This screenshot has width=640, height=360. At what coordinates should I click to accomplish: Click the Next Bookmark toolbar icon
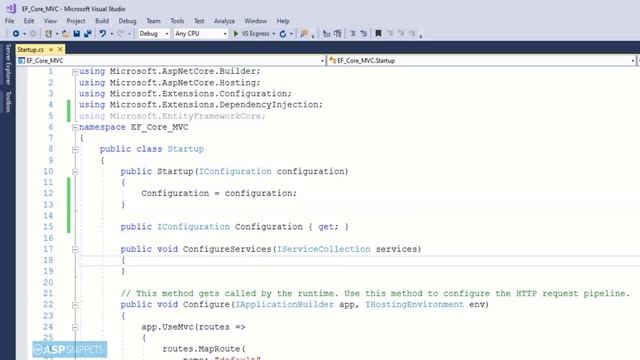401,33
